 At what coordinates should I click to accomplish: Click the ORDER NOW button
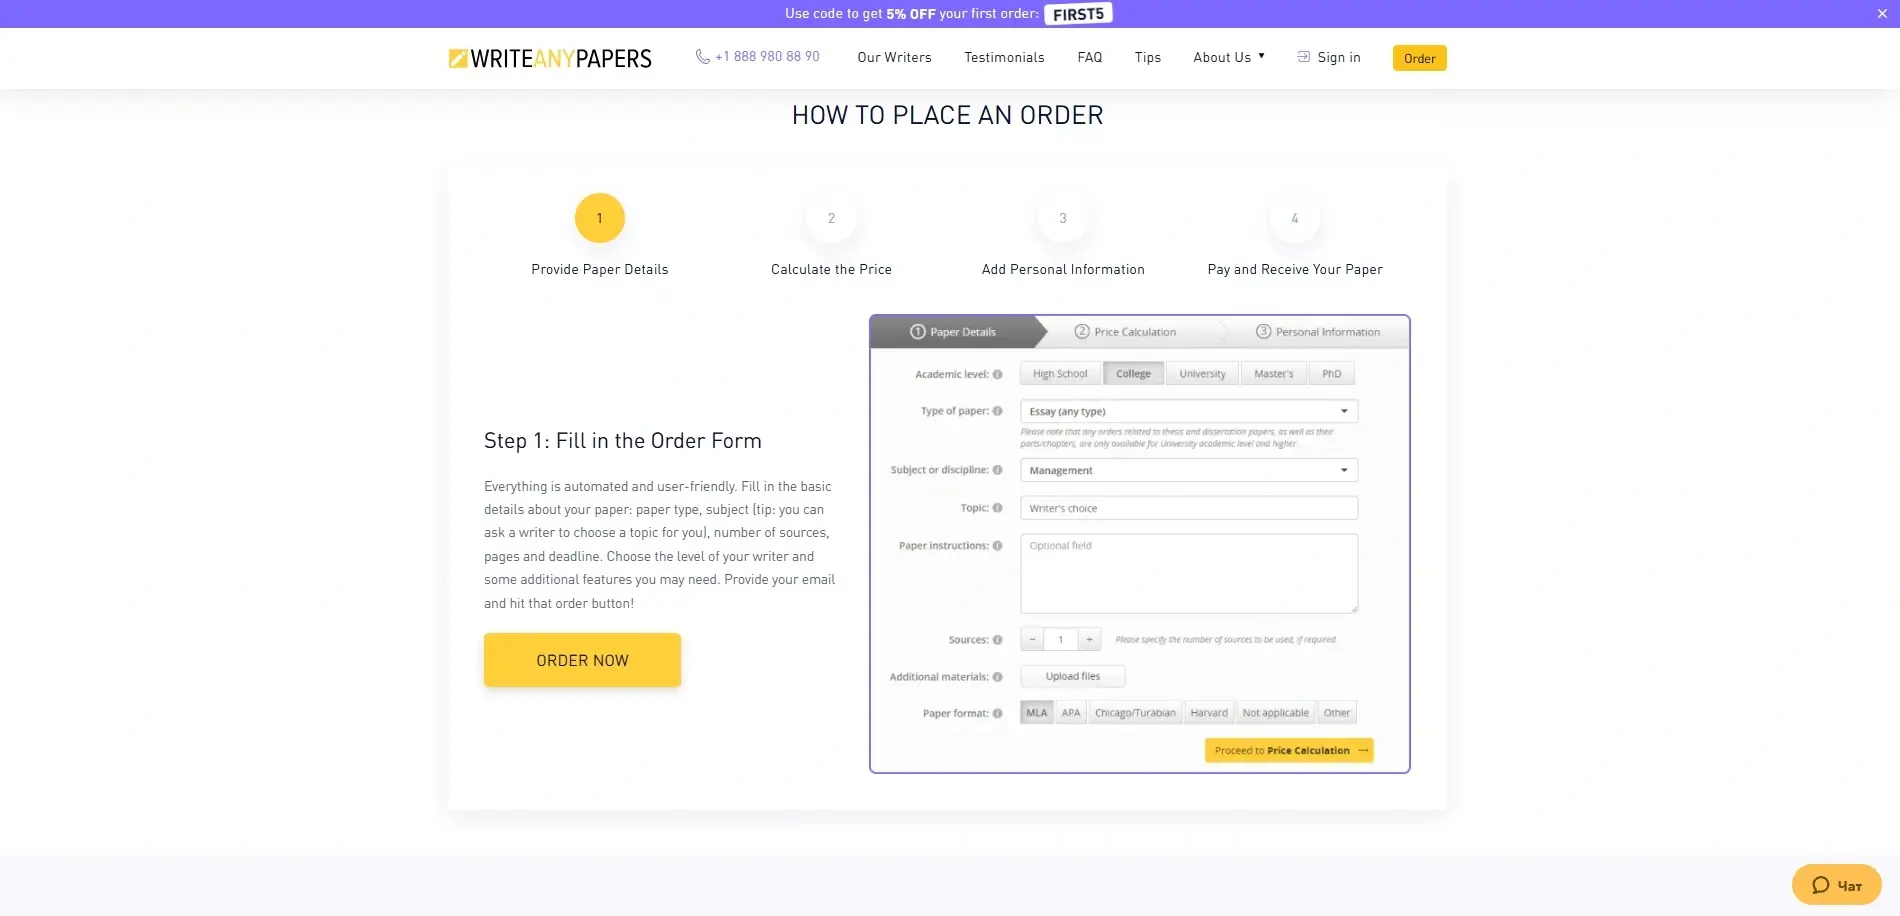[582, 660]
